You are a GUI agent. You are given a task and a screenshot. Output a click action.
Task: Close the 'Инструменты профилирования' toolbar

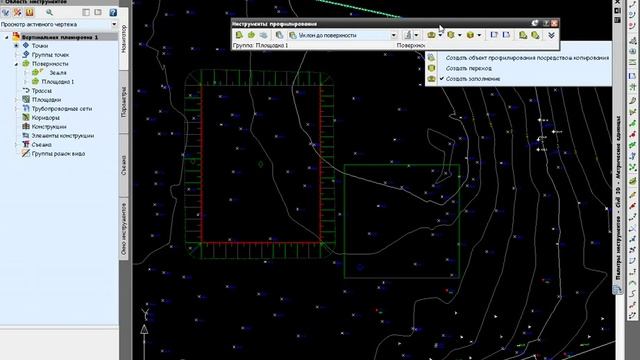point(554,24)
